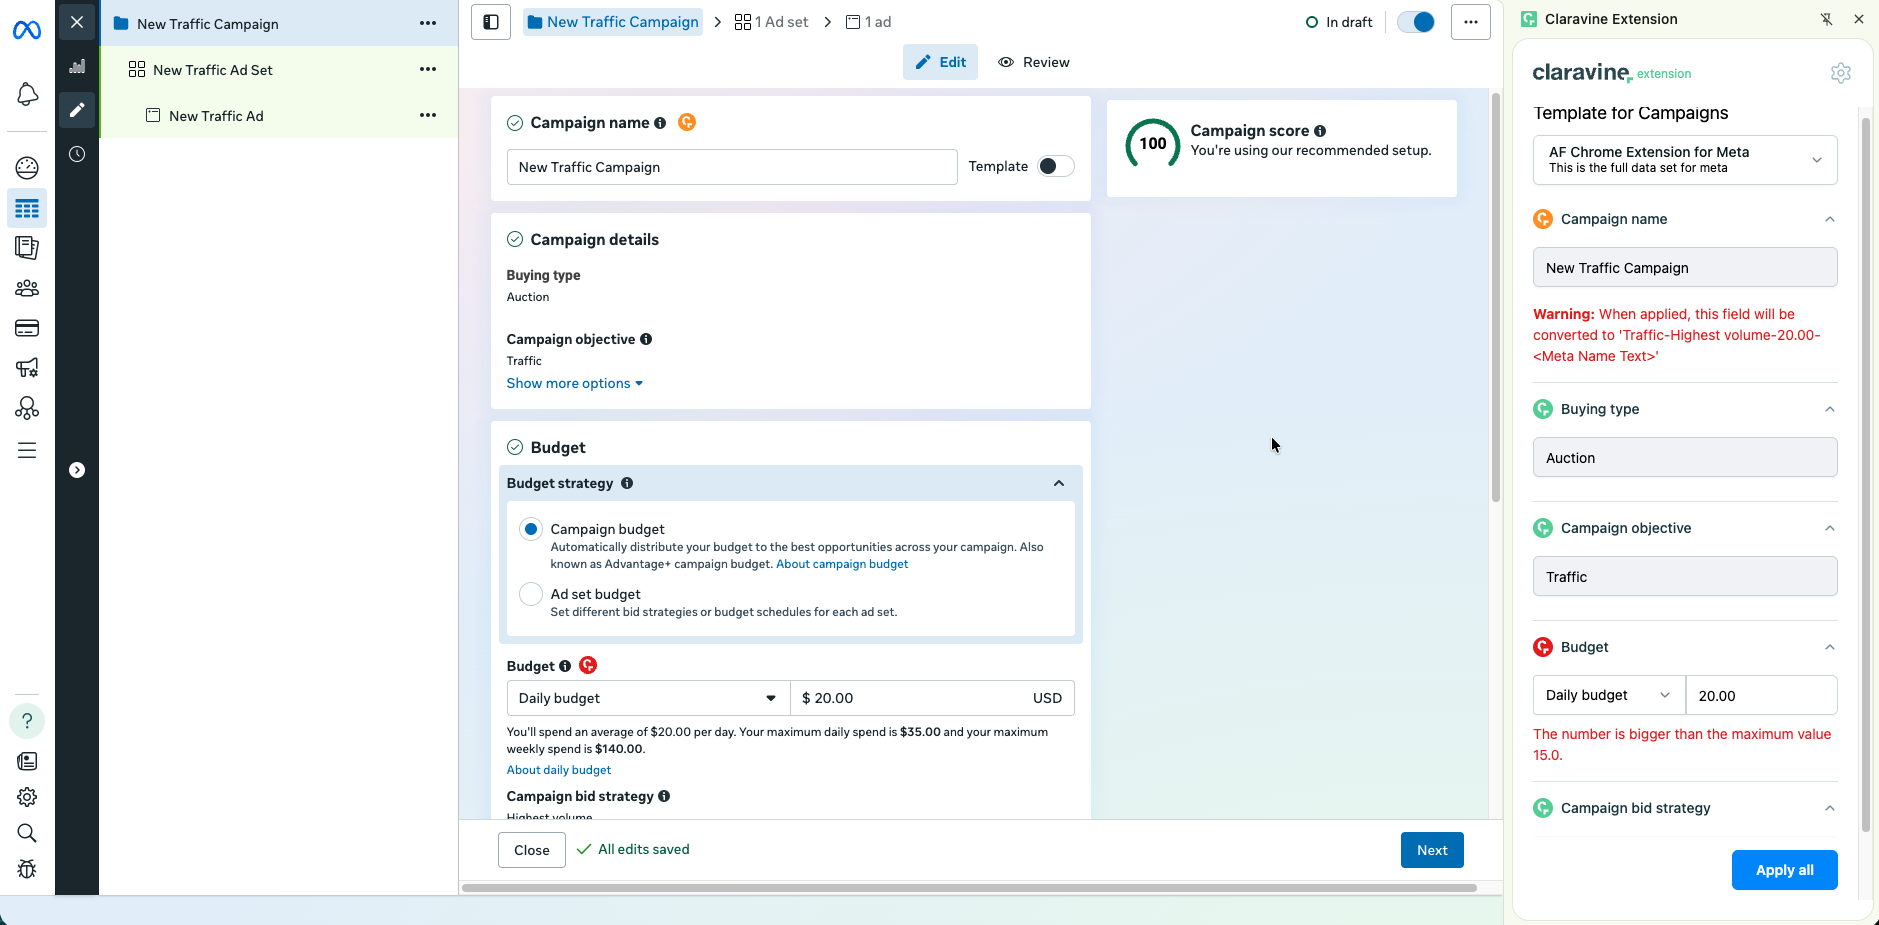The width and height of the screenshot is (1879, 925).
Task: Open the settings gear in left sidebar
Action: point(27,797)
